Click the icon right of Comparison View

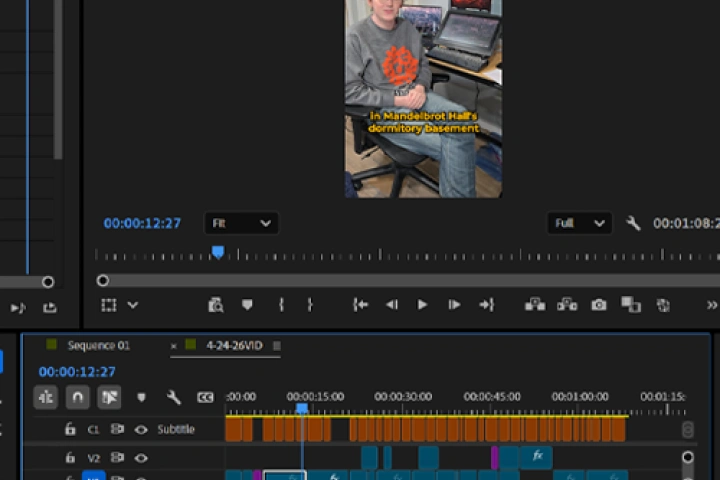click(x=663, y=305)
